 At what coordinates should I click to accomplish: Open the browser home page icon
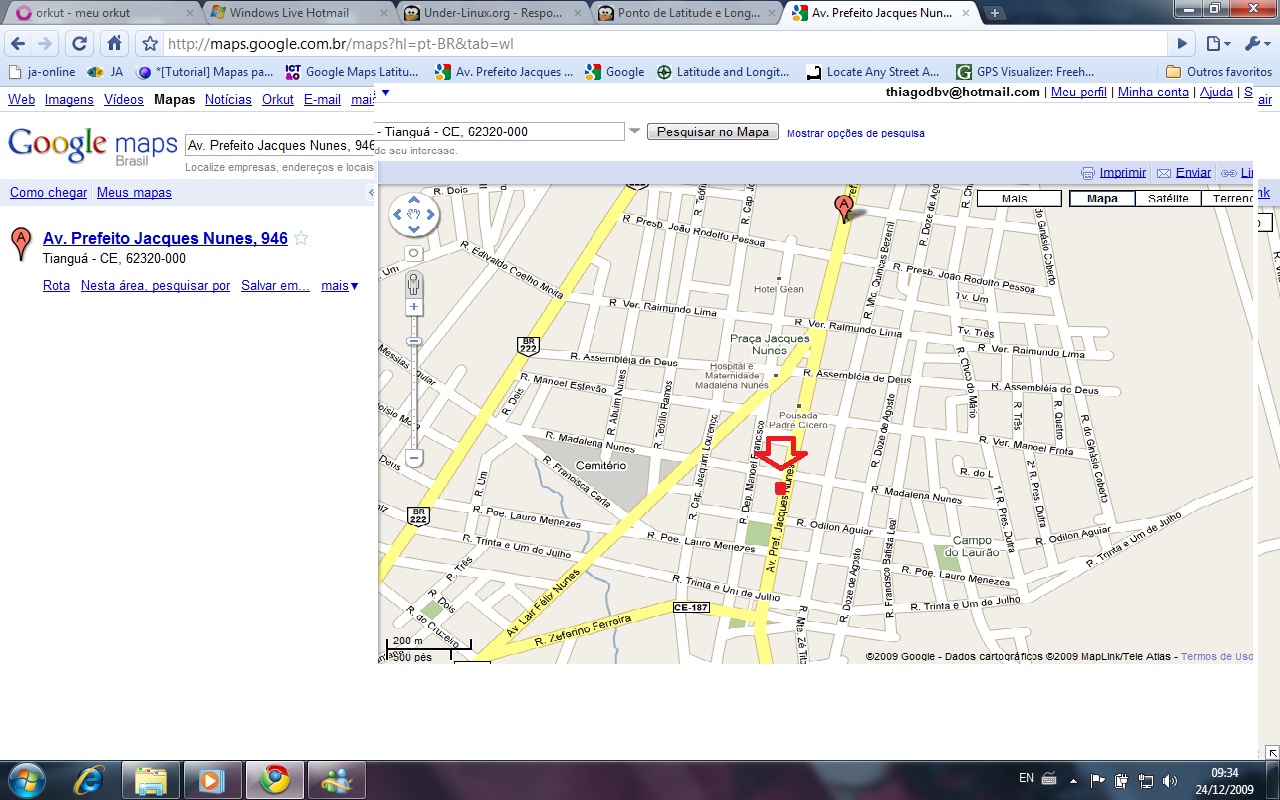pyautogui.click(x=114, y=44)
